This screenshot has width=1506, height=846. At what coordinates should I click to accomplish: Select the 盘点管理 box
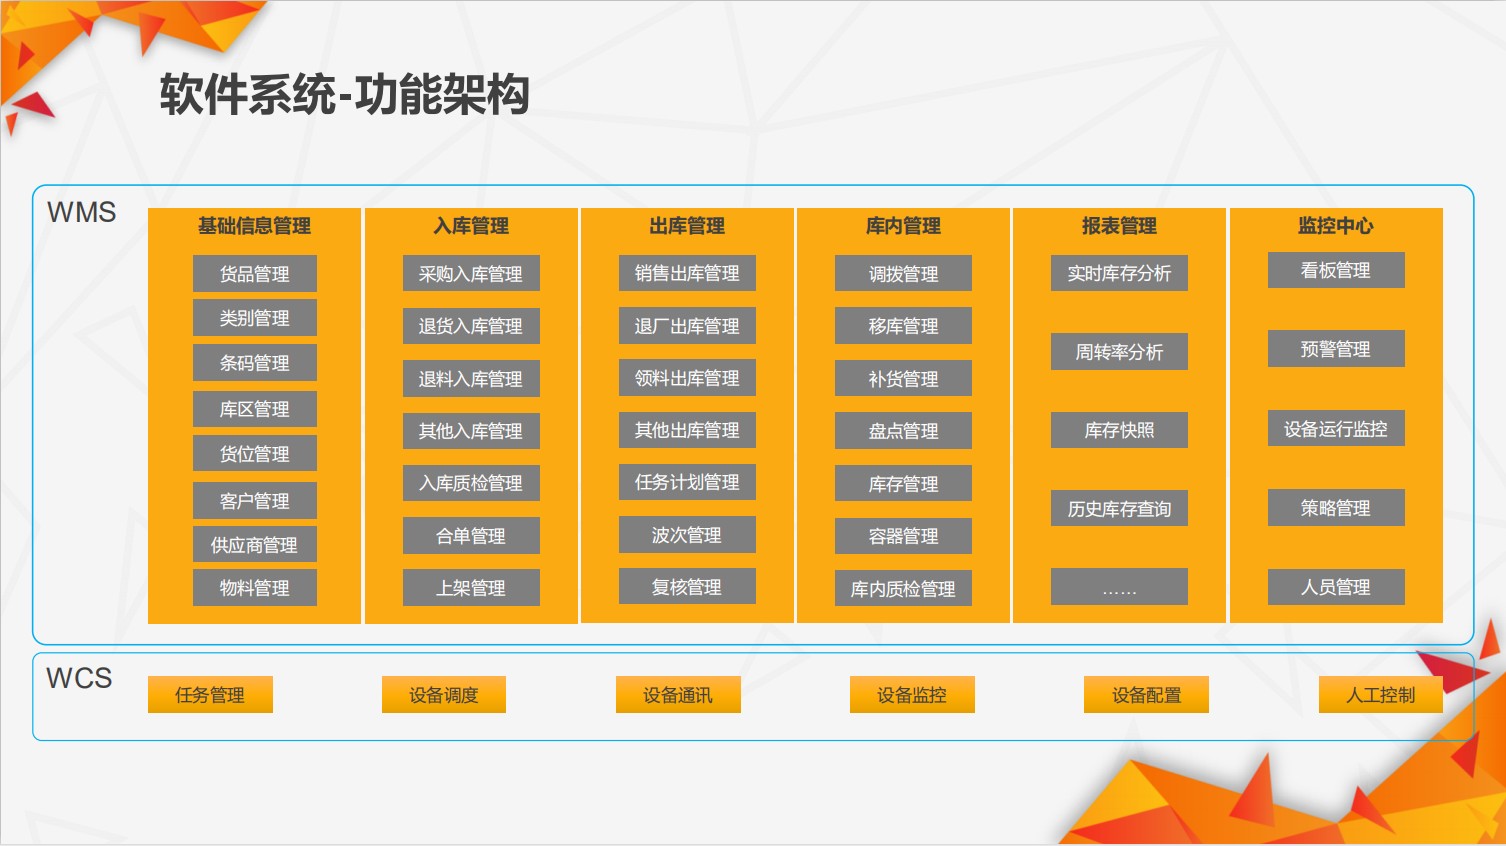(x=903, y=431)
